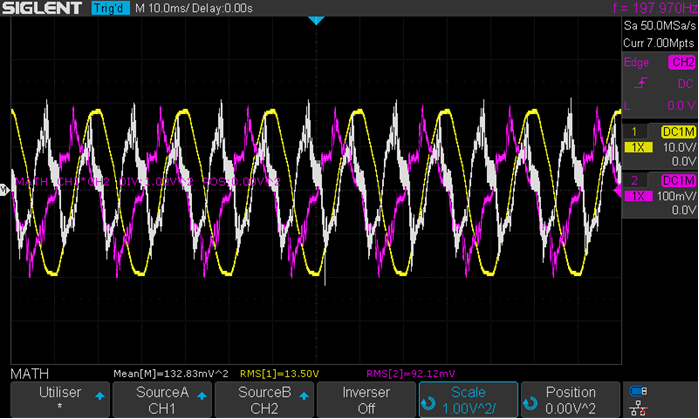The height and width of the screenshot is (419, 699).
Task: Click the rotary knob icon beside Scale
Action: pyautogui.click(x=428, y=404)
